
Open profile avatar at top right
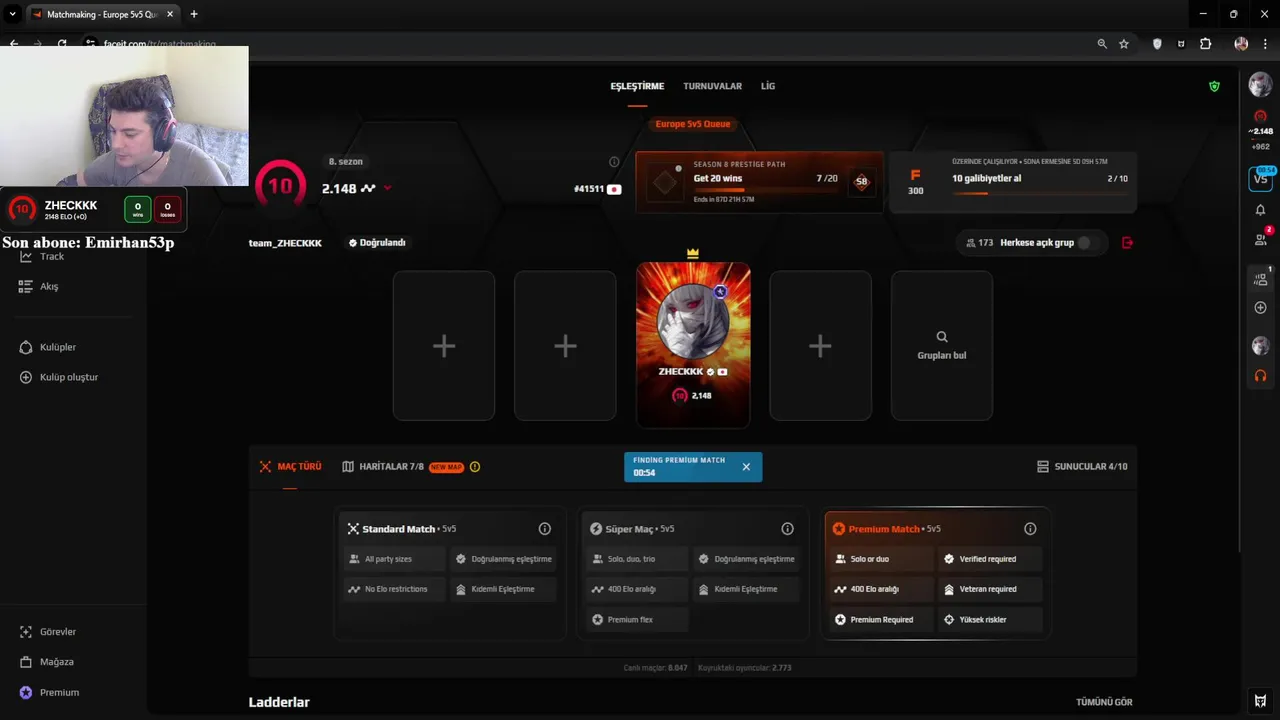(x=1260, y=86)
